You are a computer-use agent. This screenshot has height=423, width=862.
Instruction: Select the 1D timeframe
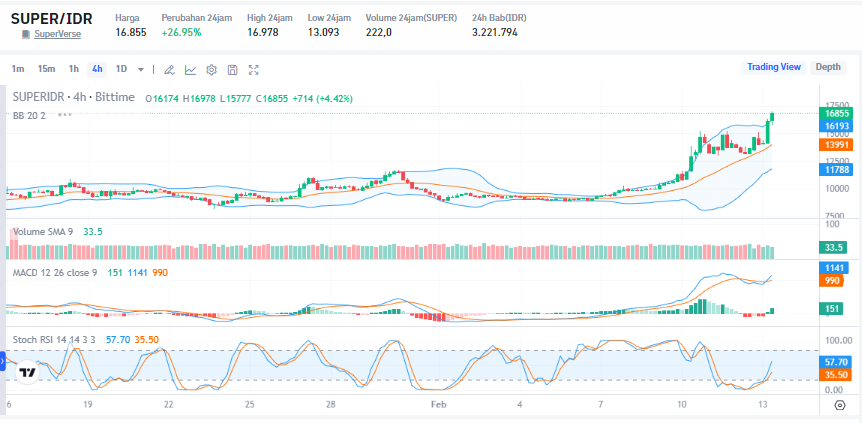tap(121, 69)
